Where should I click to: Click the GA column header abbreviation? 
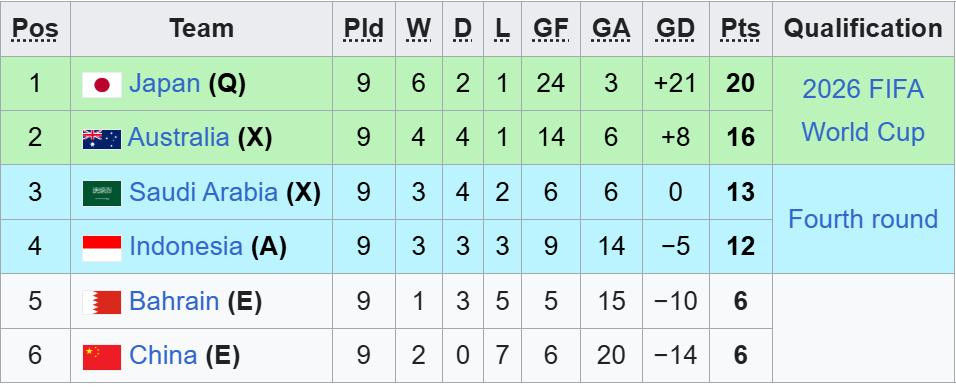tap(611, 29)
